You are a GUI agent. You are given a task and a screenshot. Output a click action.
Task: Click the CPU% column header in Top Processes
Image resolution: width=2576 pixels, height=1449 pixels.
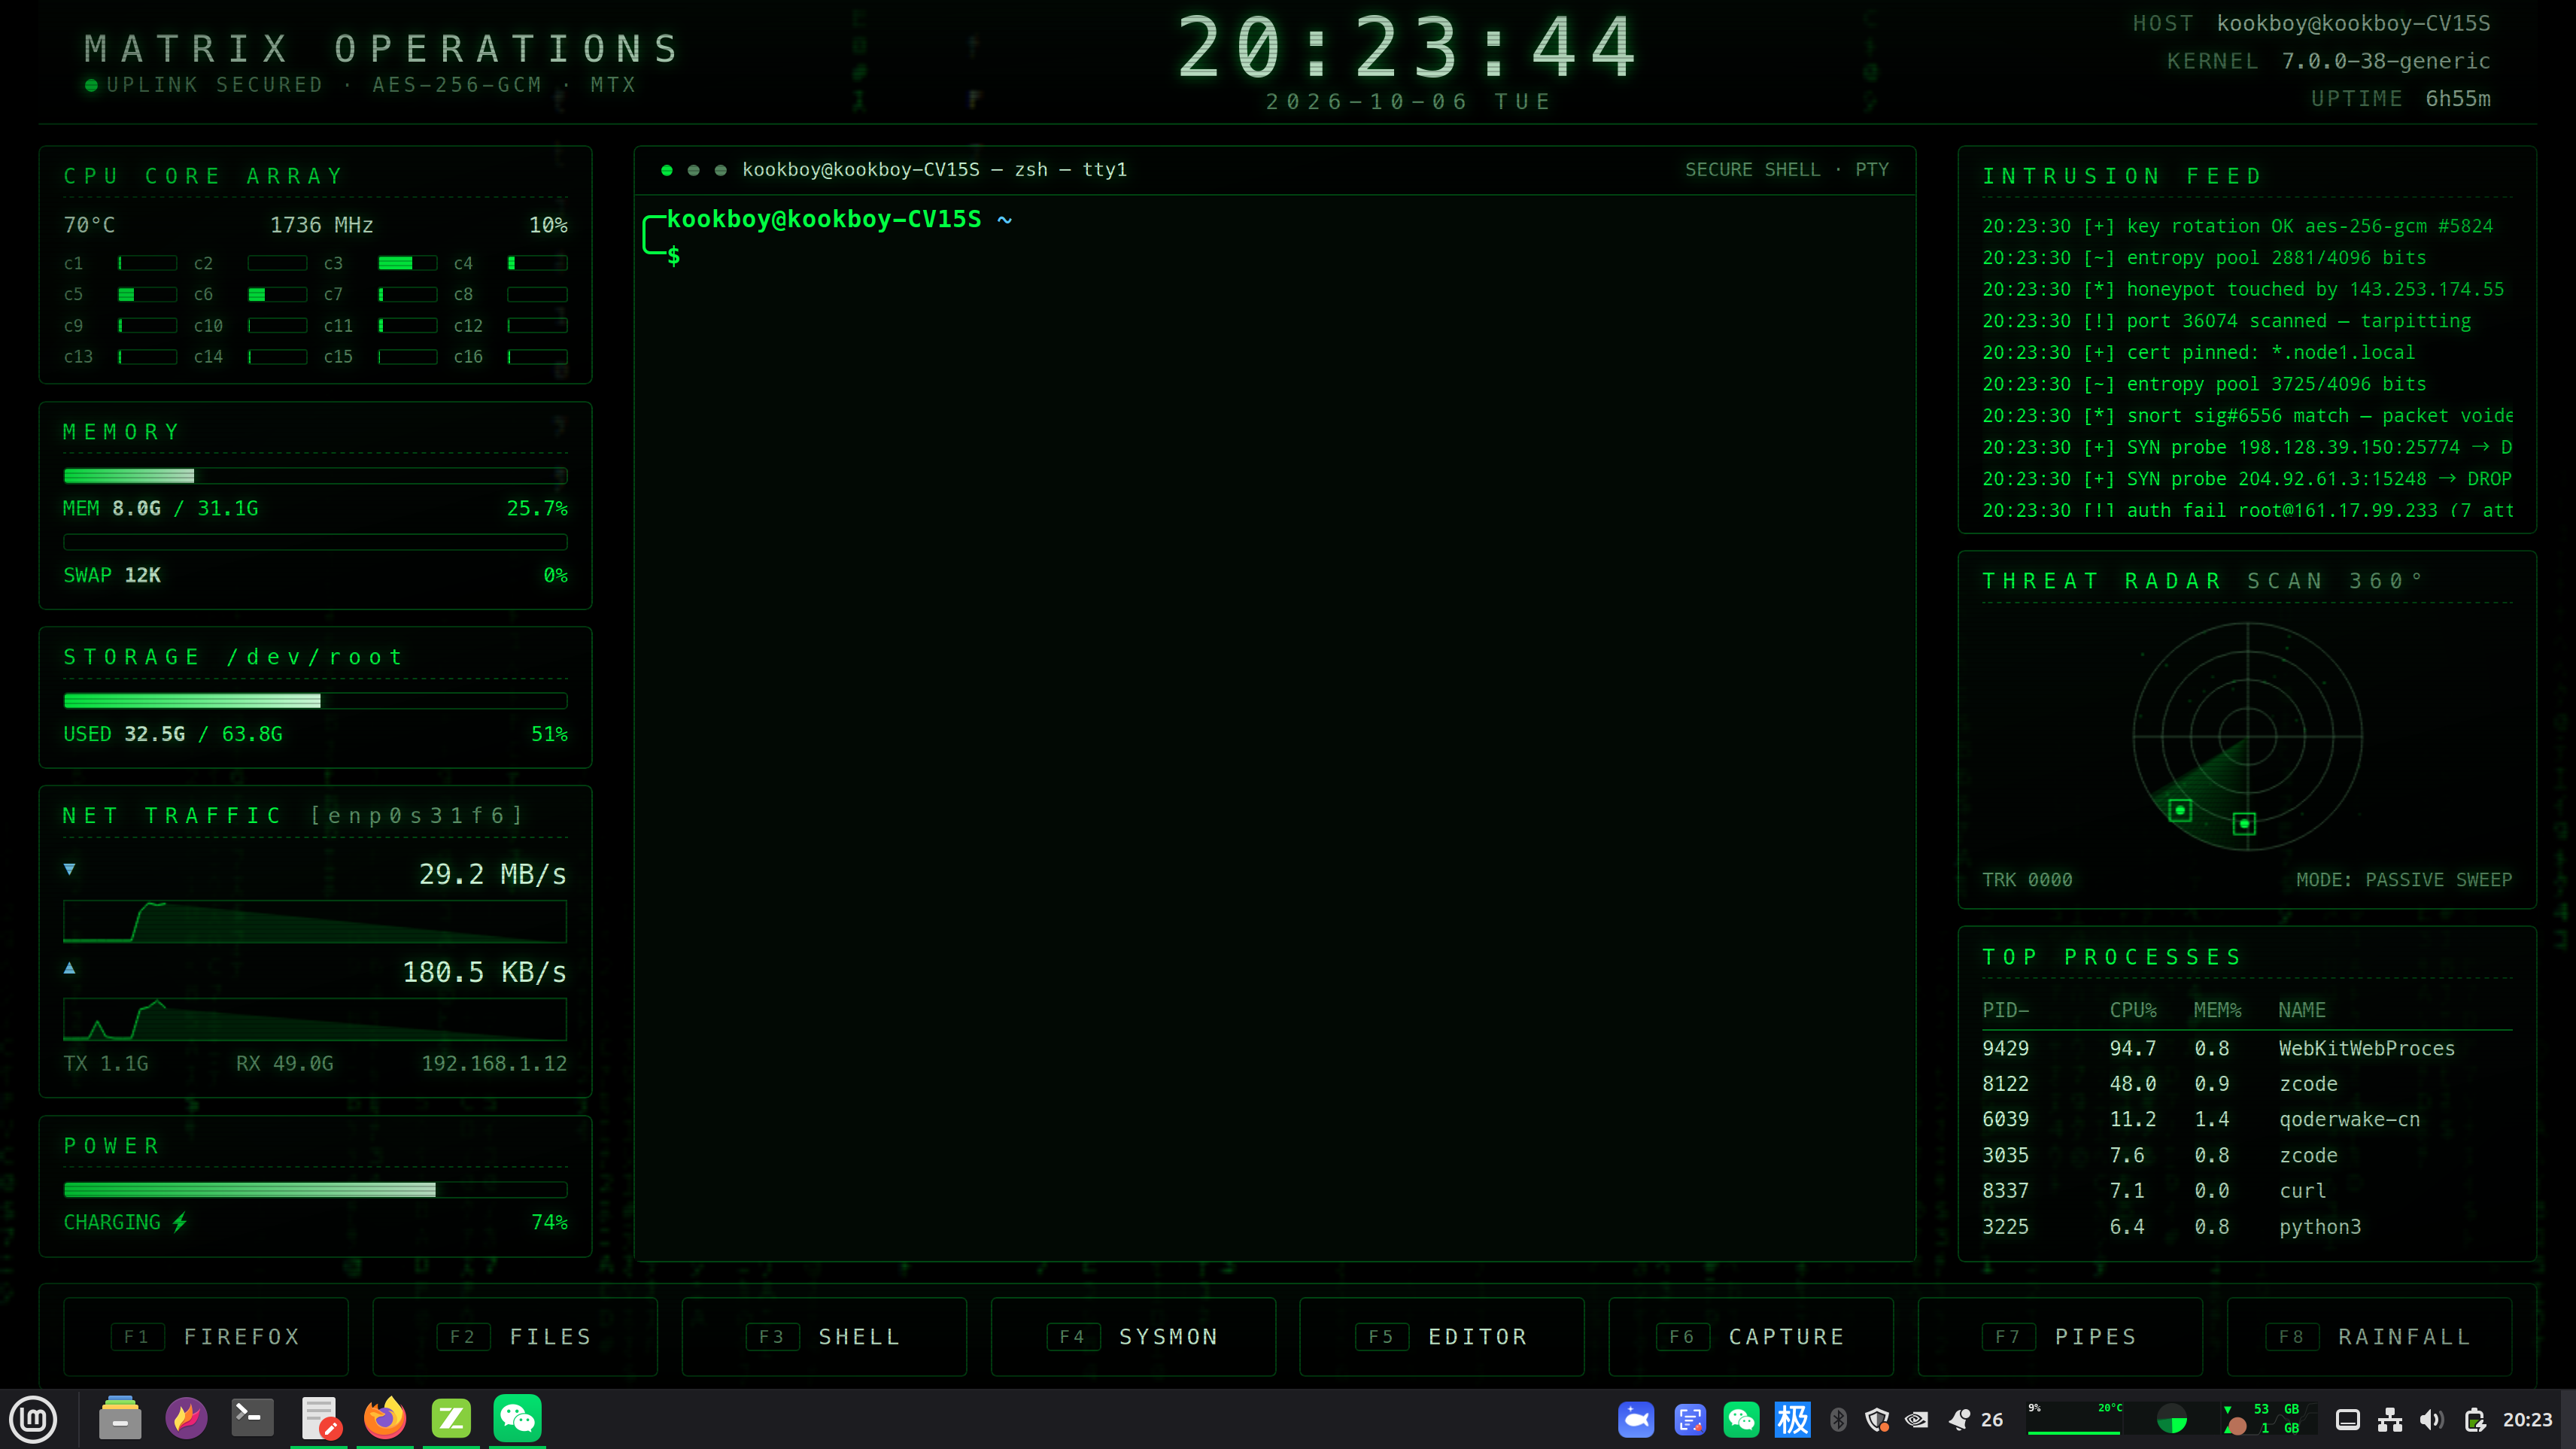(x=2133, y=1010)
